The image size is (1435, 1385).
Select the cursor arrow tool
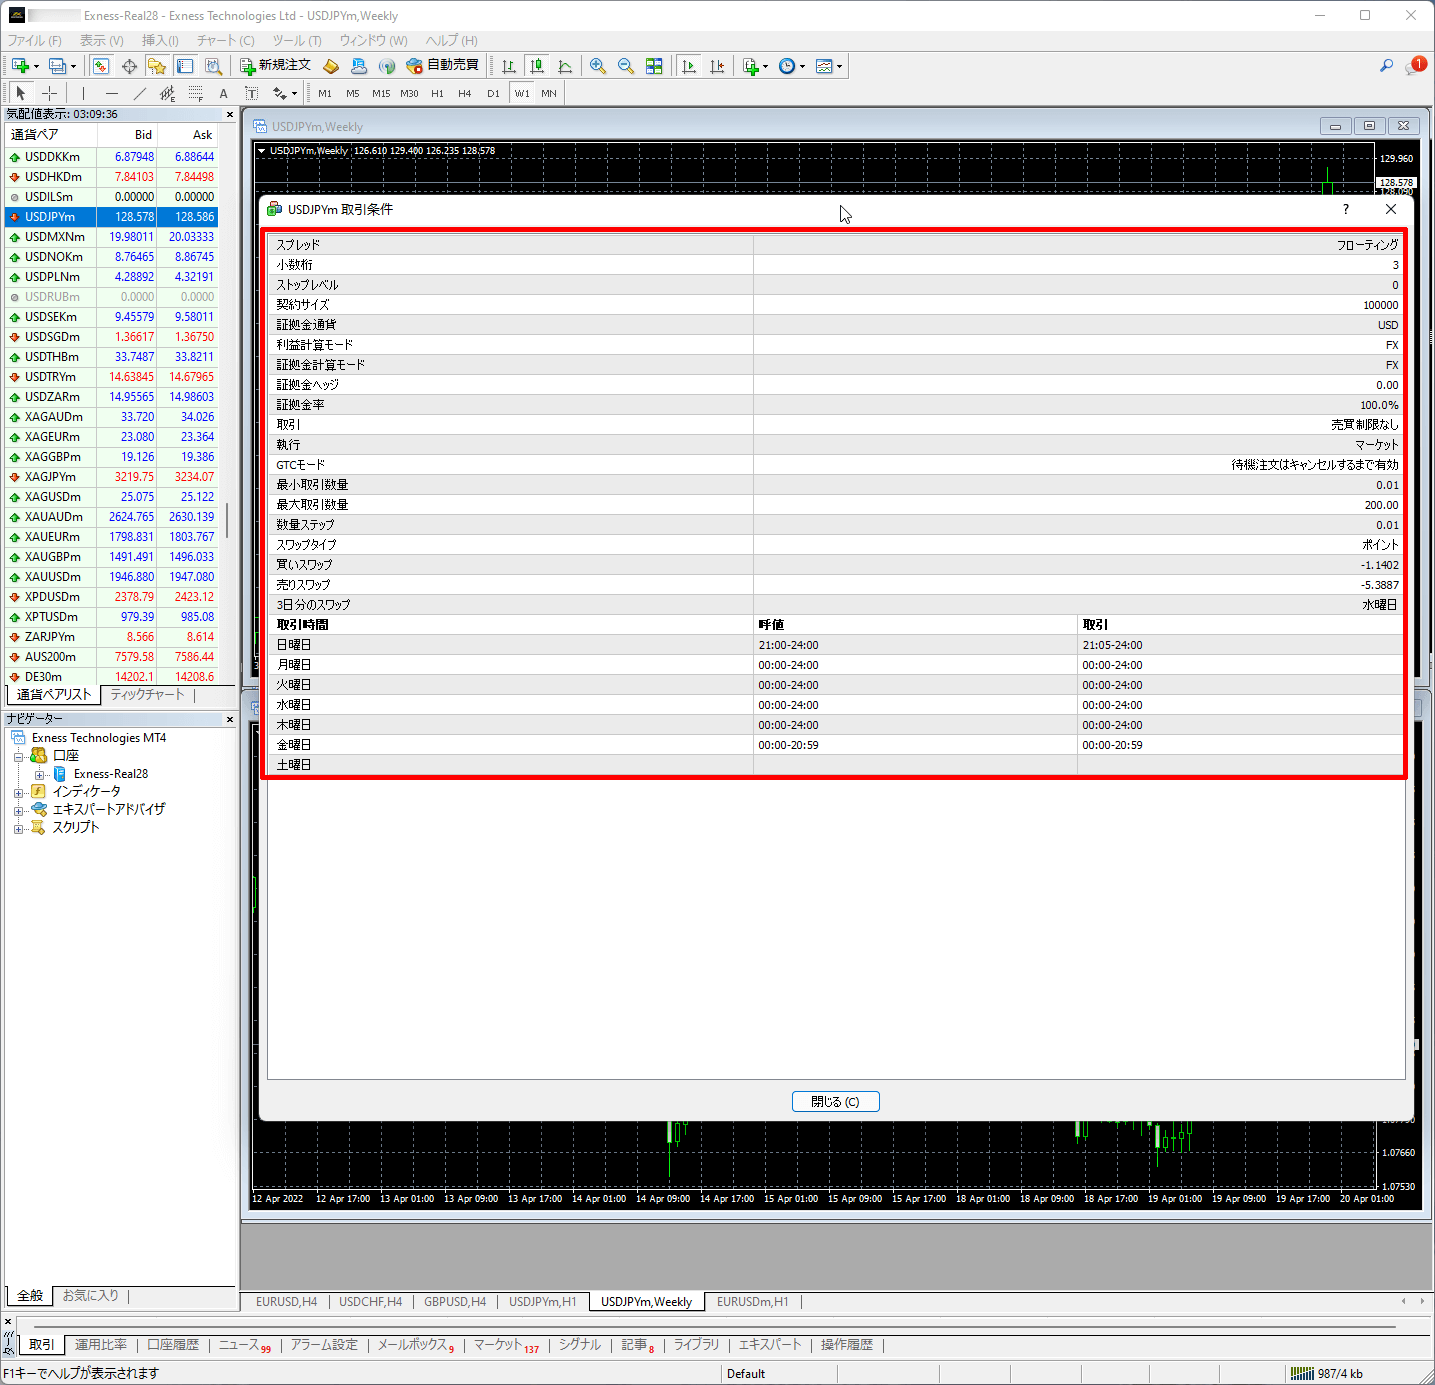(21, 93)
